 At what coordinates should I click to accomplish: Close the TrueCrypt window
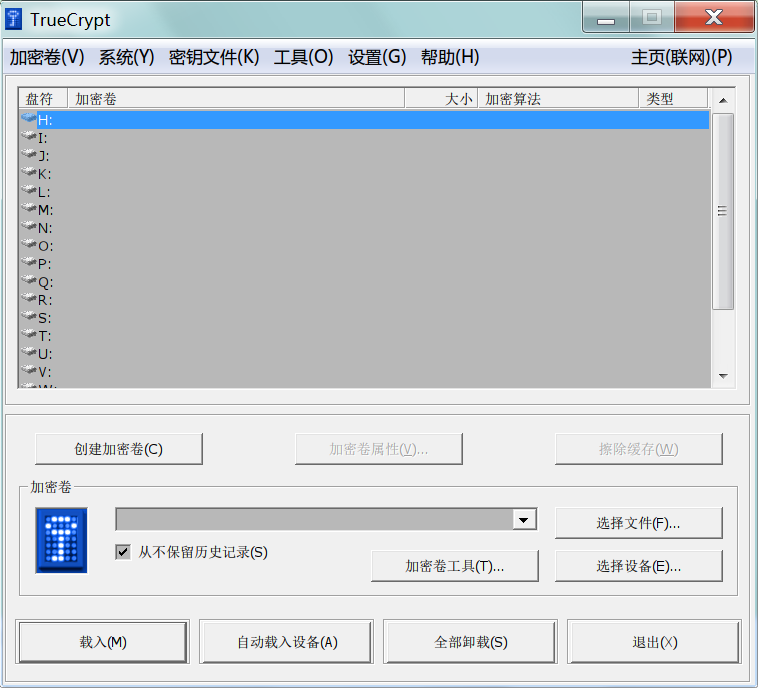click(714, 17)
